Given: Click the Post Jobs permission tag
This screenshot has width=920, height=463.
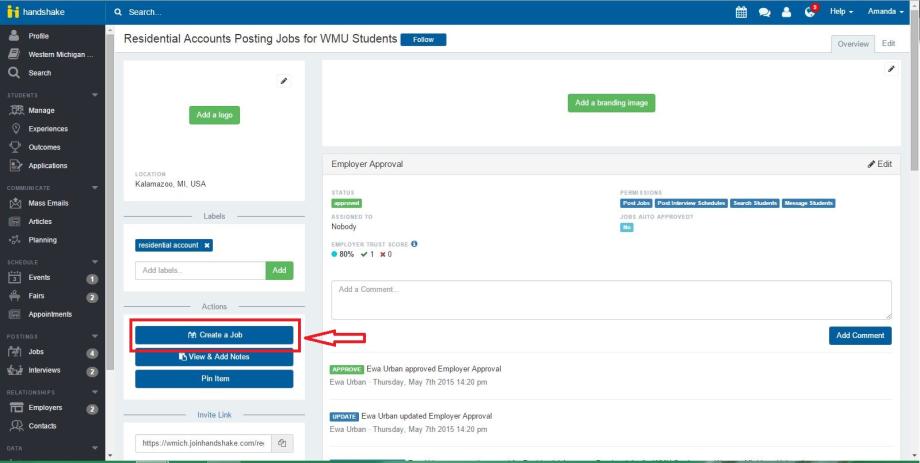Looking at the screenshot, I should pyautogui.click(x=636, y=203).
